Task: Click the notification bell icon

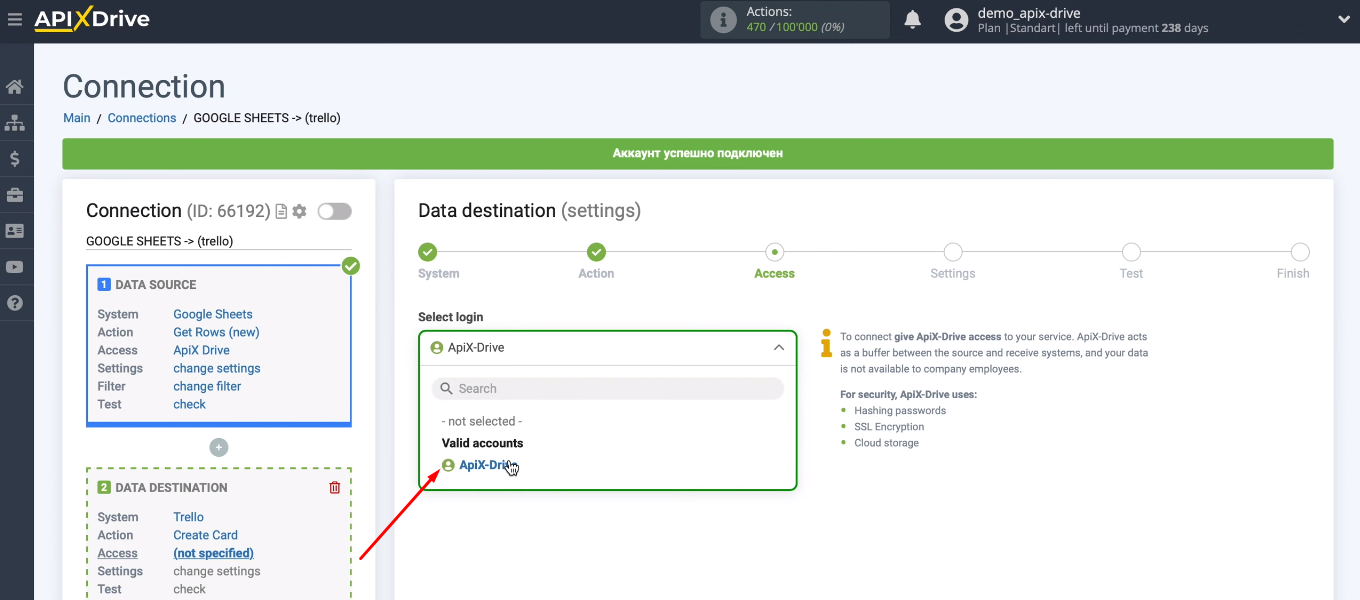Action: pyautogui.click(x=912, y=20)
